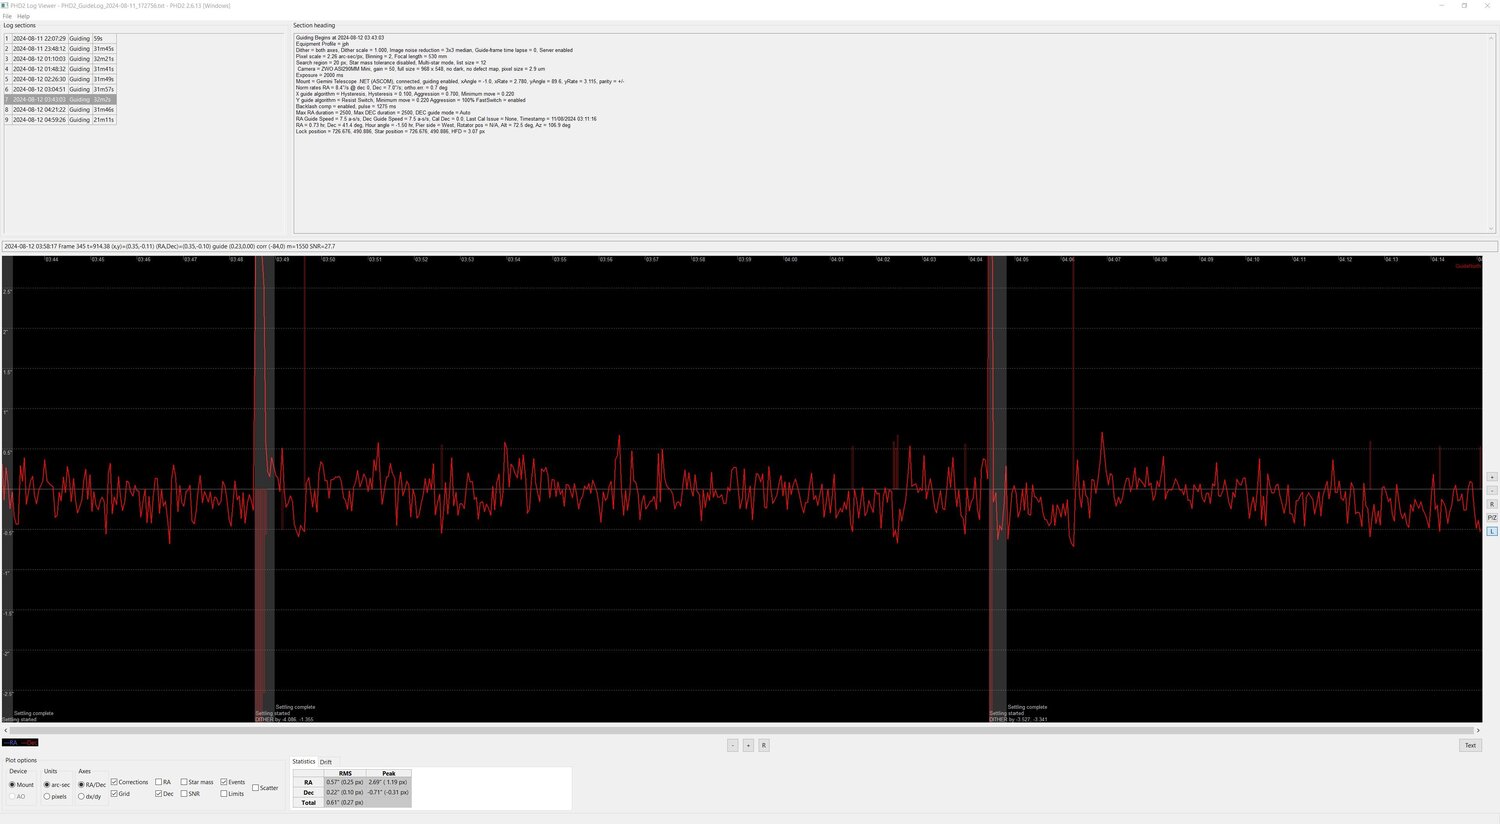Viewport: 1500px width, 824px height.
Task: Select log section 6 dated 03:04:51
Action: (60, 89)
